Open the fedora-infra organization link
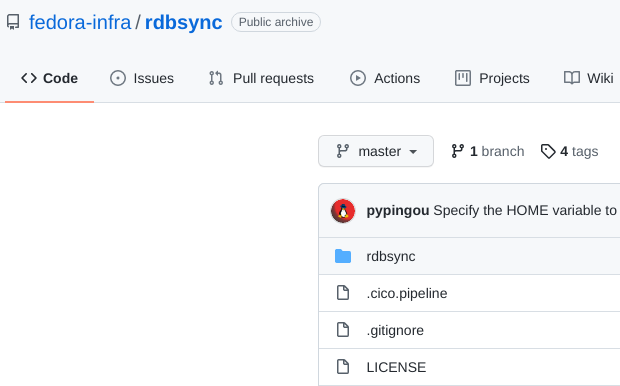620x386 pixels. tap(80, 22)
